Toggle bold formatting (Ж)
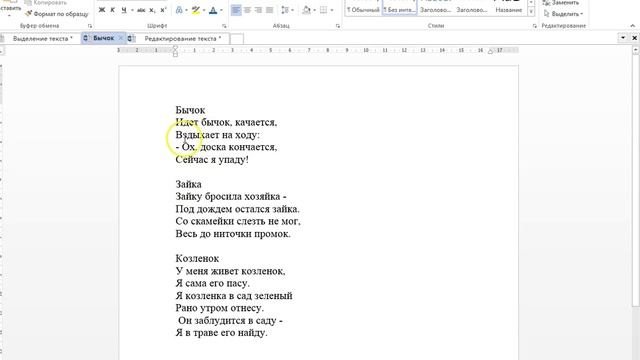640x360 pixels. tap(102, 10)
